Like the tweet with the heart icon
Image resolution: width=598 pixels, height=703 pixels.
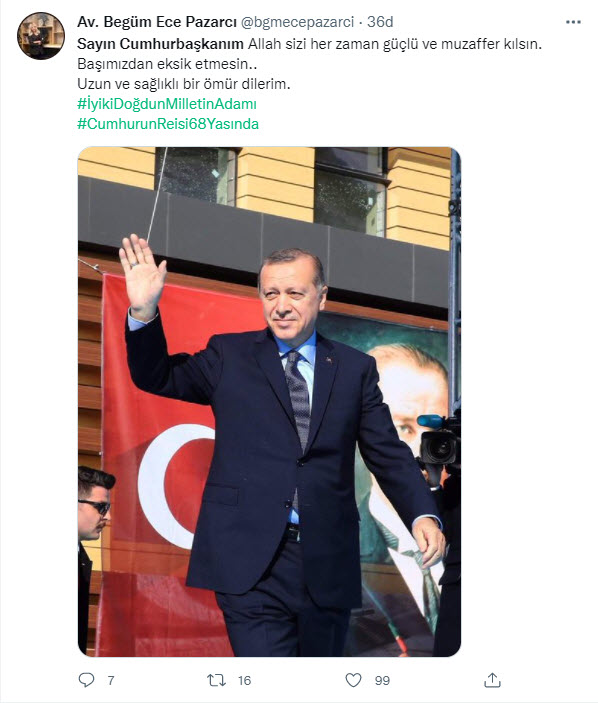click(x=353, y=680)
